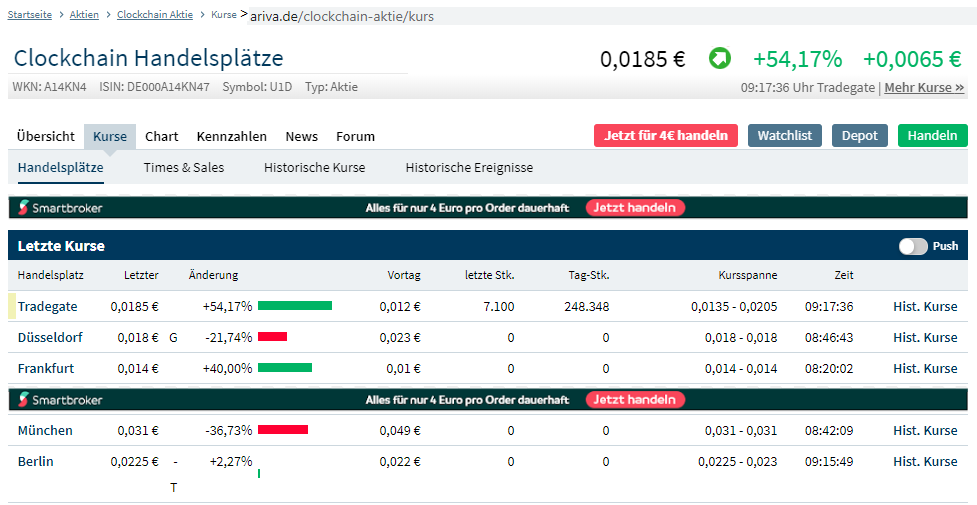This screenshot has width=977, height=505.
Task: Go to the News tab
Action: coord(302,137)
